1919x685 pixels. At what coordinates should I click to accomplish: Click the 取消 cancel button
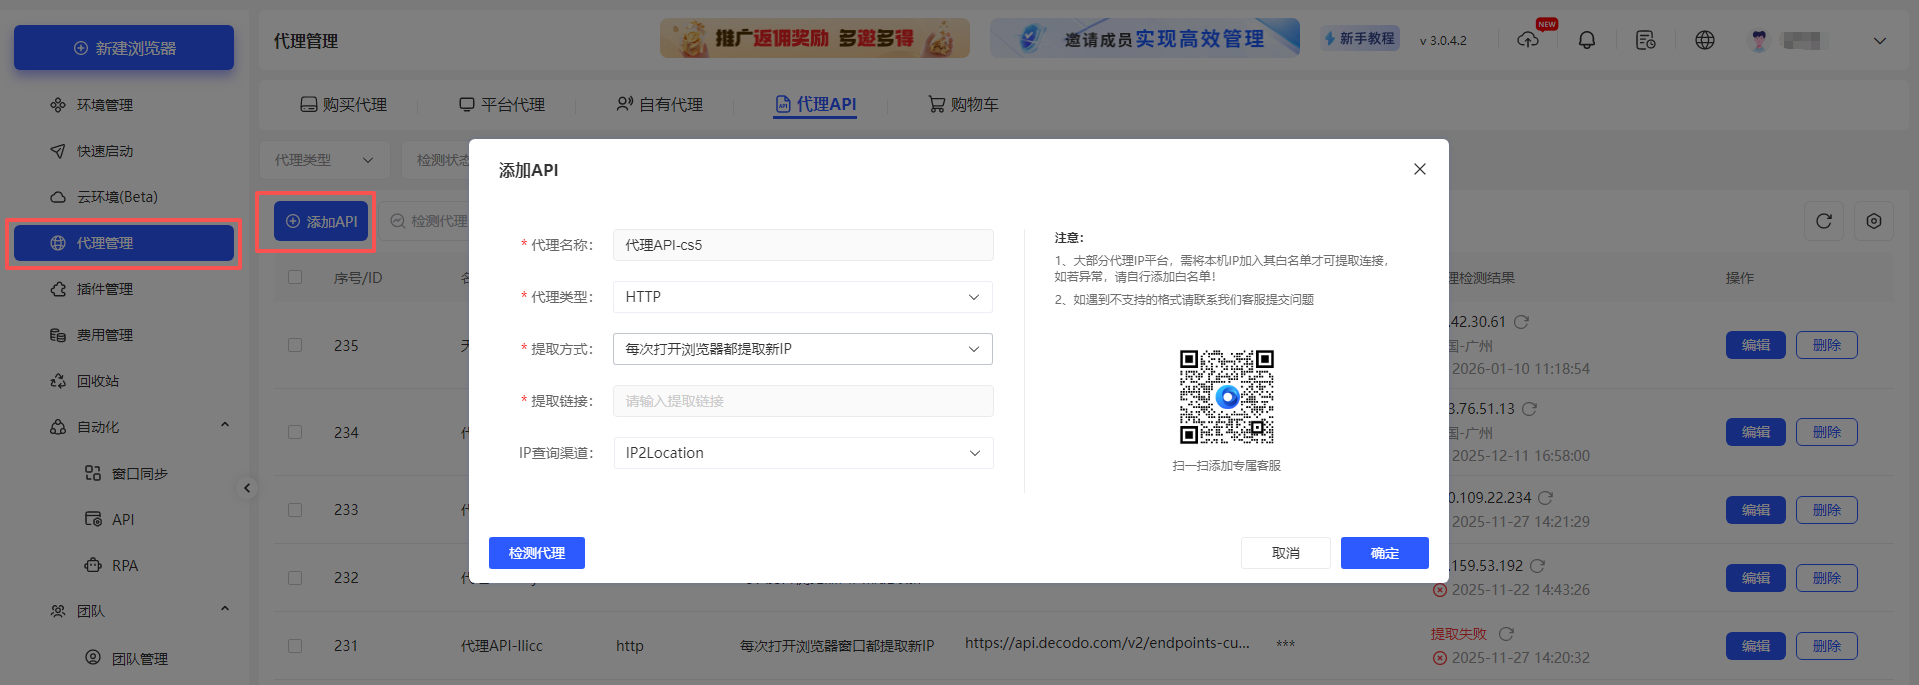pos(1286,553)
